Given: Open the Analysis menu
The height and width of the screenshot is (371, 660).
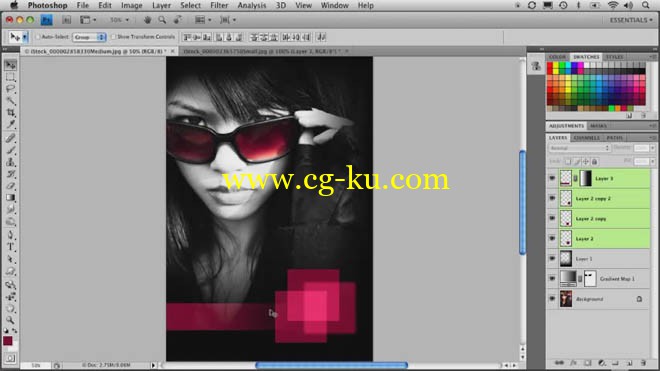Looking at the screenshot, I should [x=252, y=5].
